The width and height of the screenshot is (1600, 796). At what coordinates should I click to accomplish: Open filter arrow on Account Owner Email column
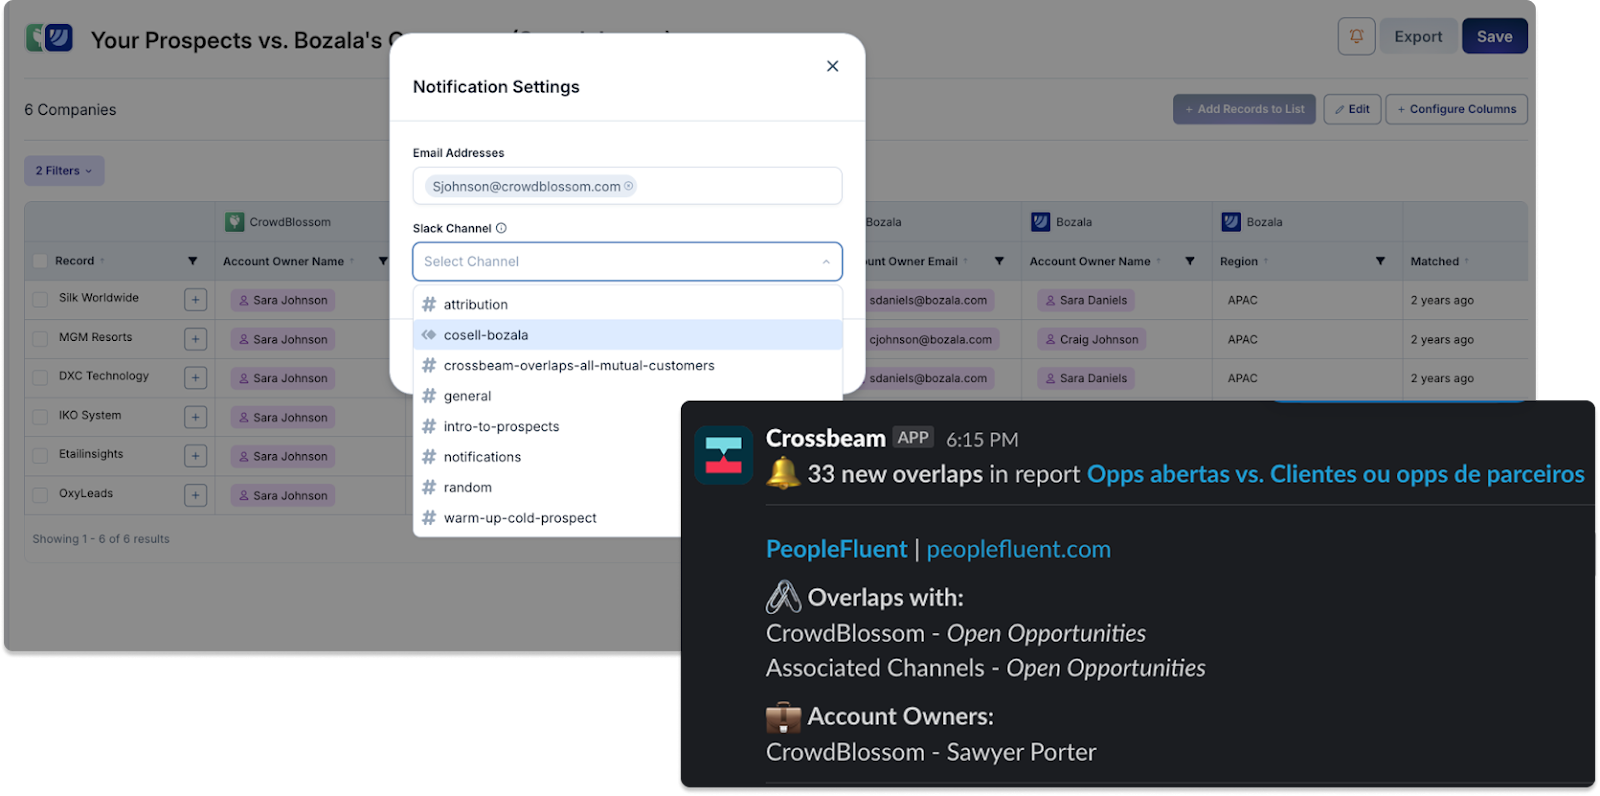tap(999, 261)
